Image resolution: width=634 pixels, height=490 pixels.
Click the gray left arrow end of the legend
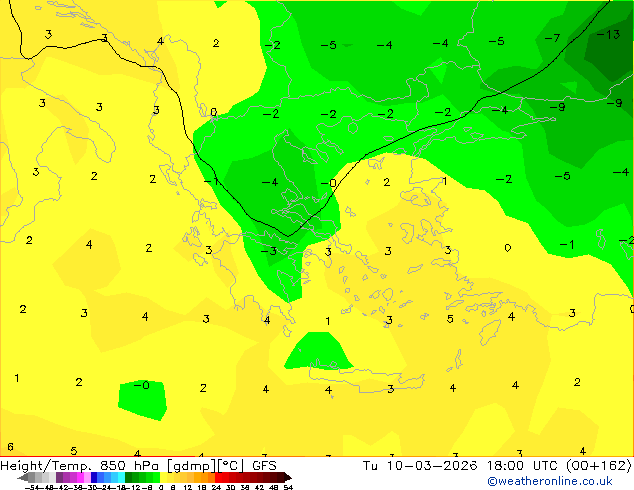tap(23, 477)
